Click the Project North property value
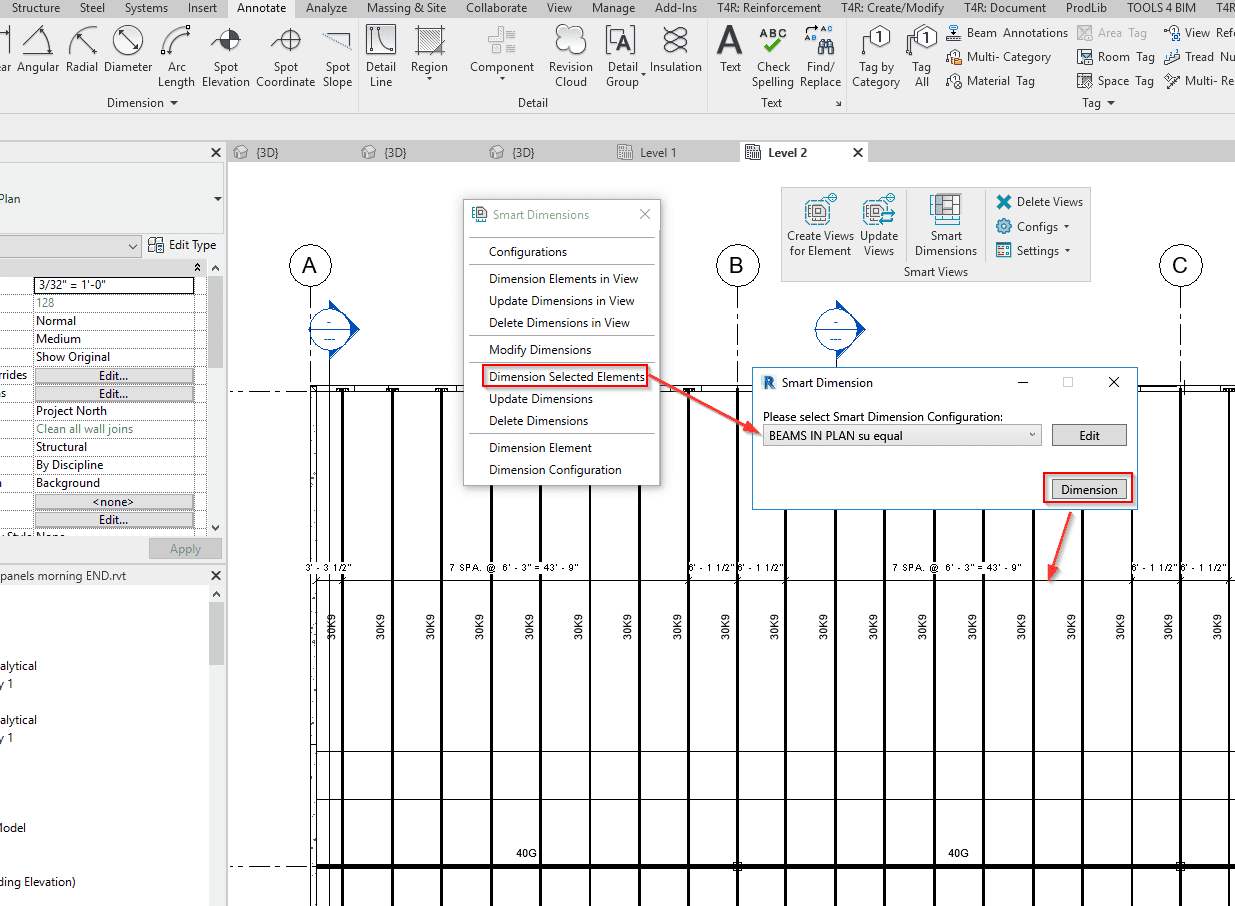The width and height of the screenshot is (1235, 906). click(x=113, y=411)
